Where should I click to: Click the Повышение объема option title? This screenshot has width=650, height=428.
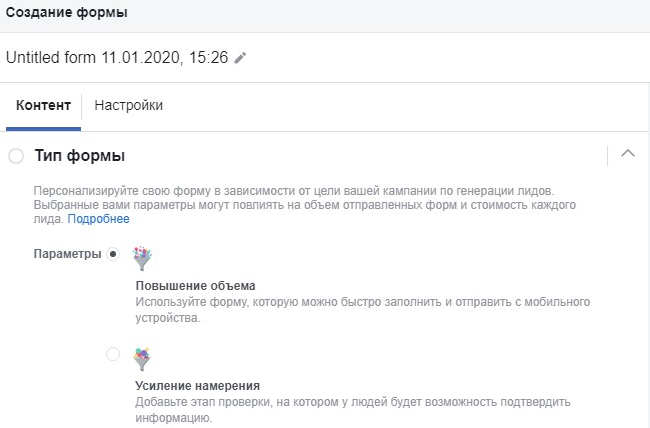[x=195, y=286]
